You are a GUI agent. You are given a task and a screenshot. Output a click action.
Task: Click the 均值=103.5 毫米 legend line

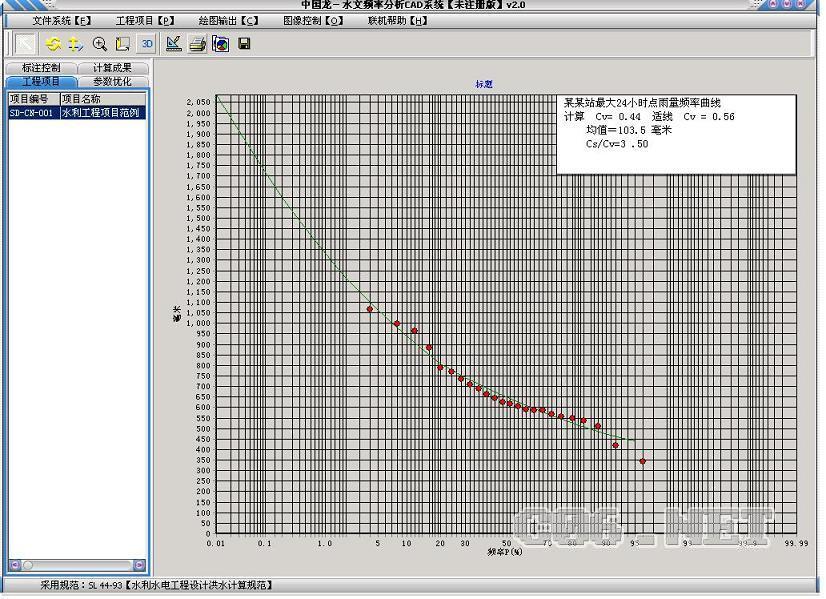[629, 130]
